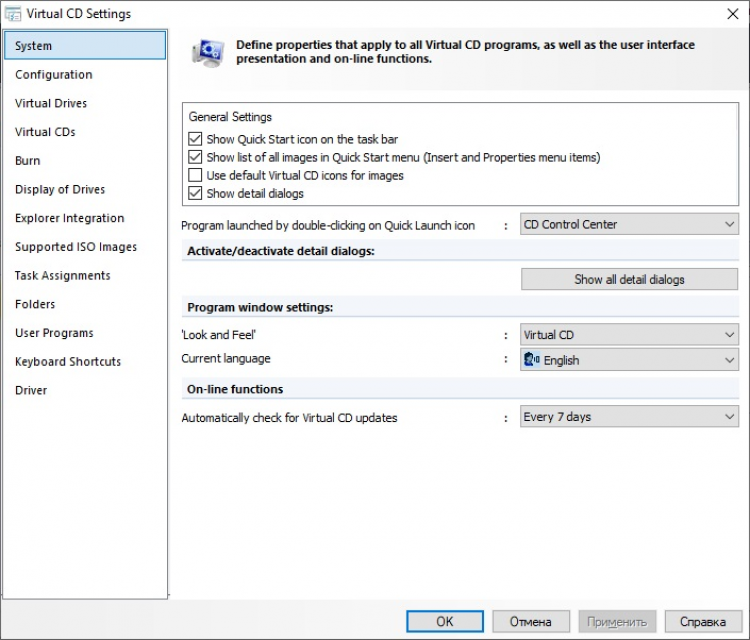
Task: Expand the update check interval dropdown
Action: [x=629, y=417]
